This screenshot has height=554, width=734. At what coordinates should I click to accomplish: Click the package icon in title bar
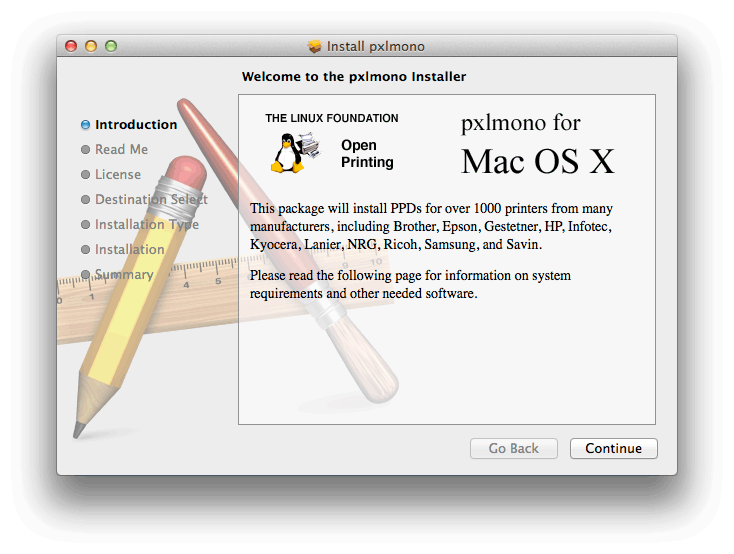(315, 46)
